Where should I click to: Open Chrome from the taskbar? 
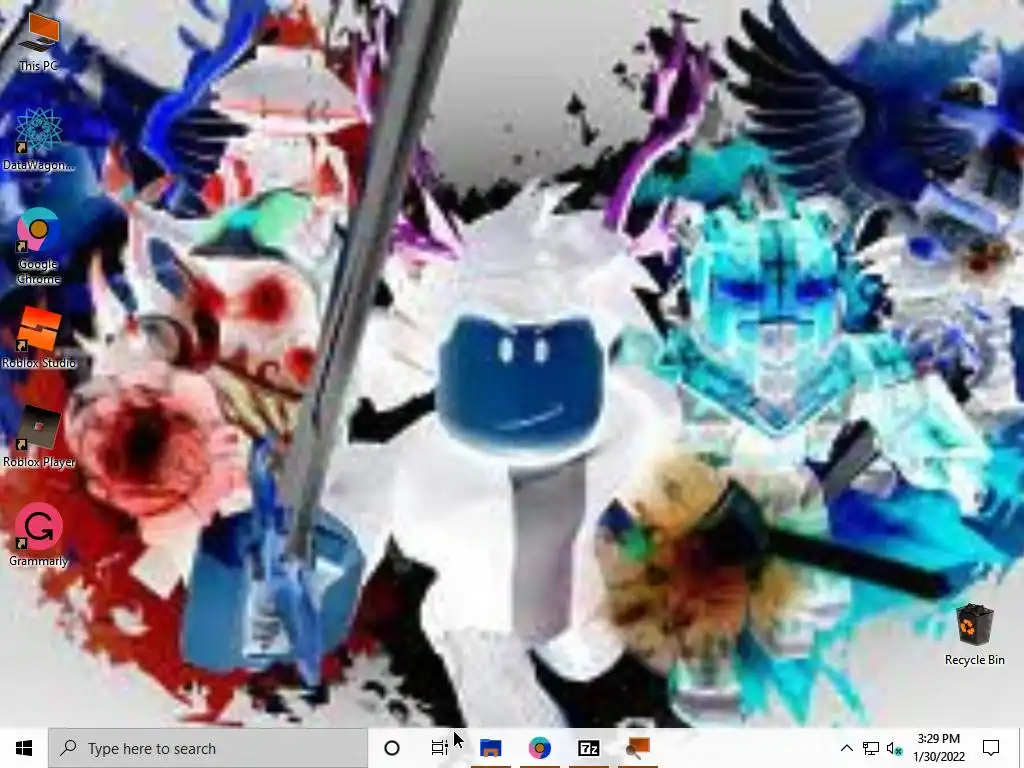[x=539, y=748]
